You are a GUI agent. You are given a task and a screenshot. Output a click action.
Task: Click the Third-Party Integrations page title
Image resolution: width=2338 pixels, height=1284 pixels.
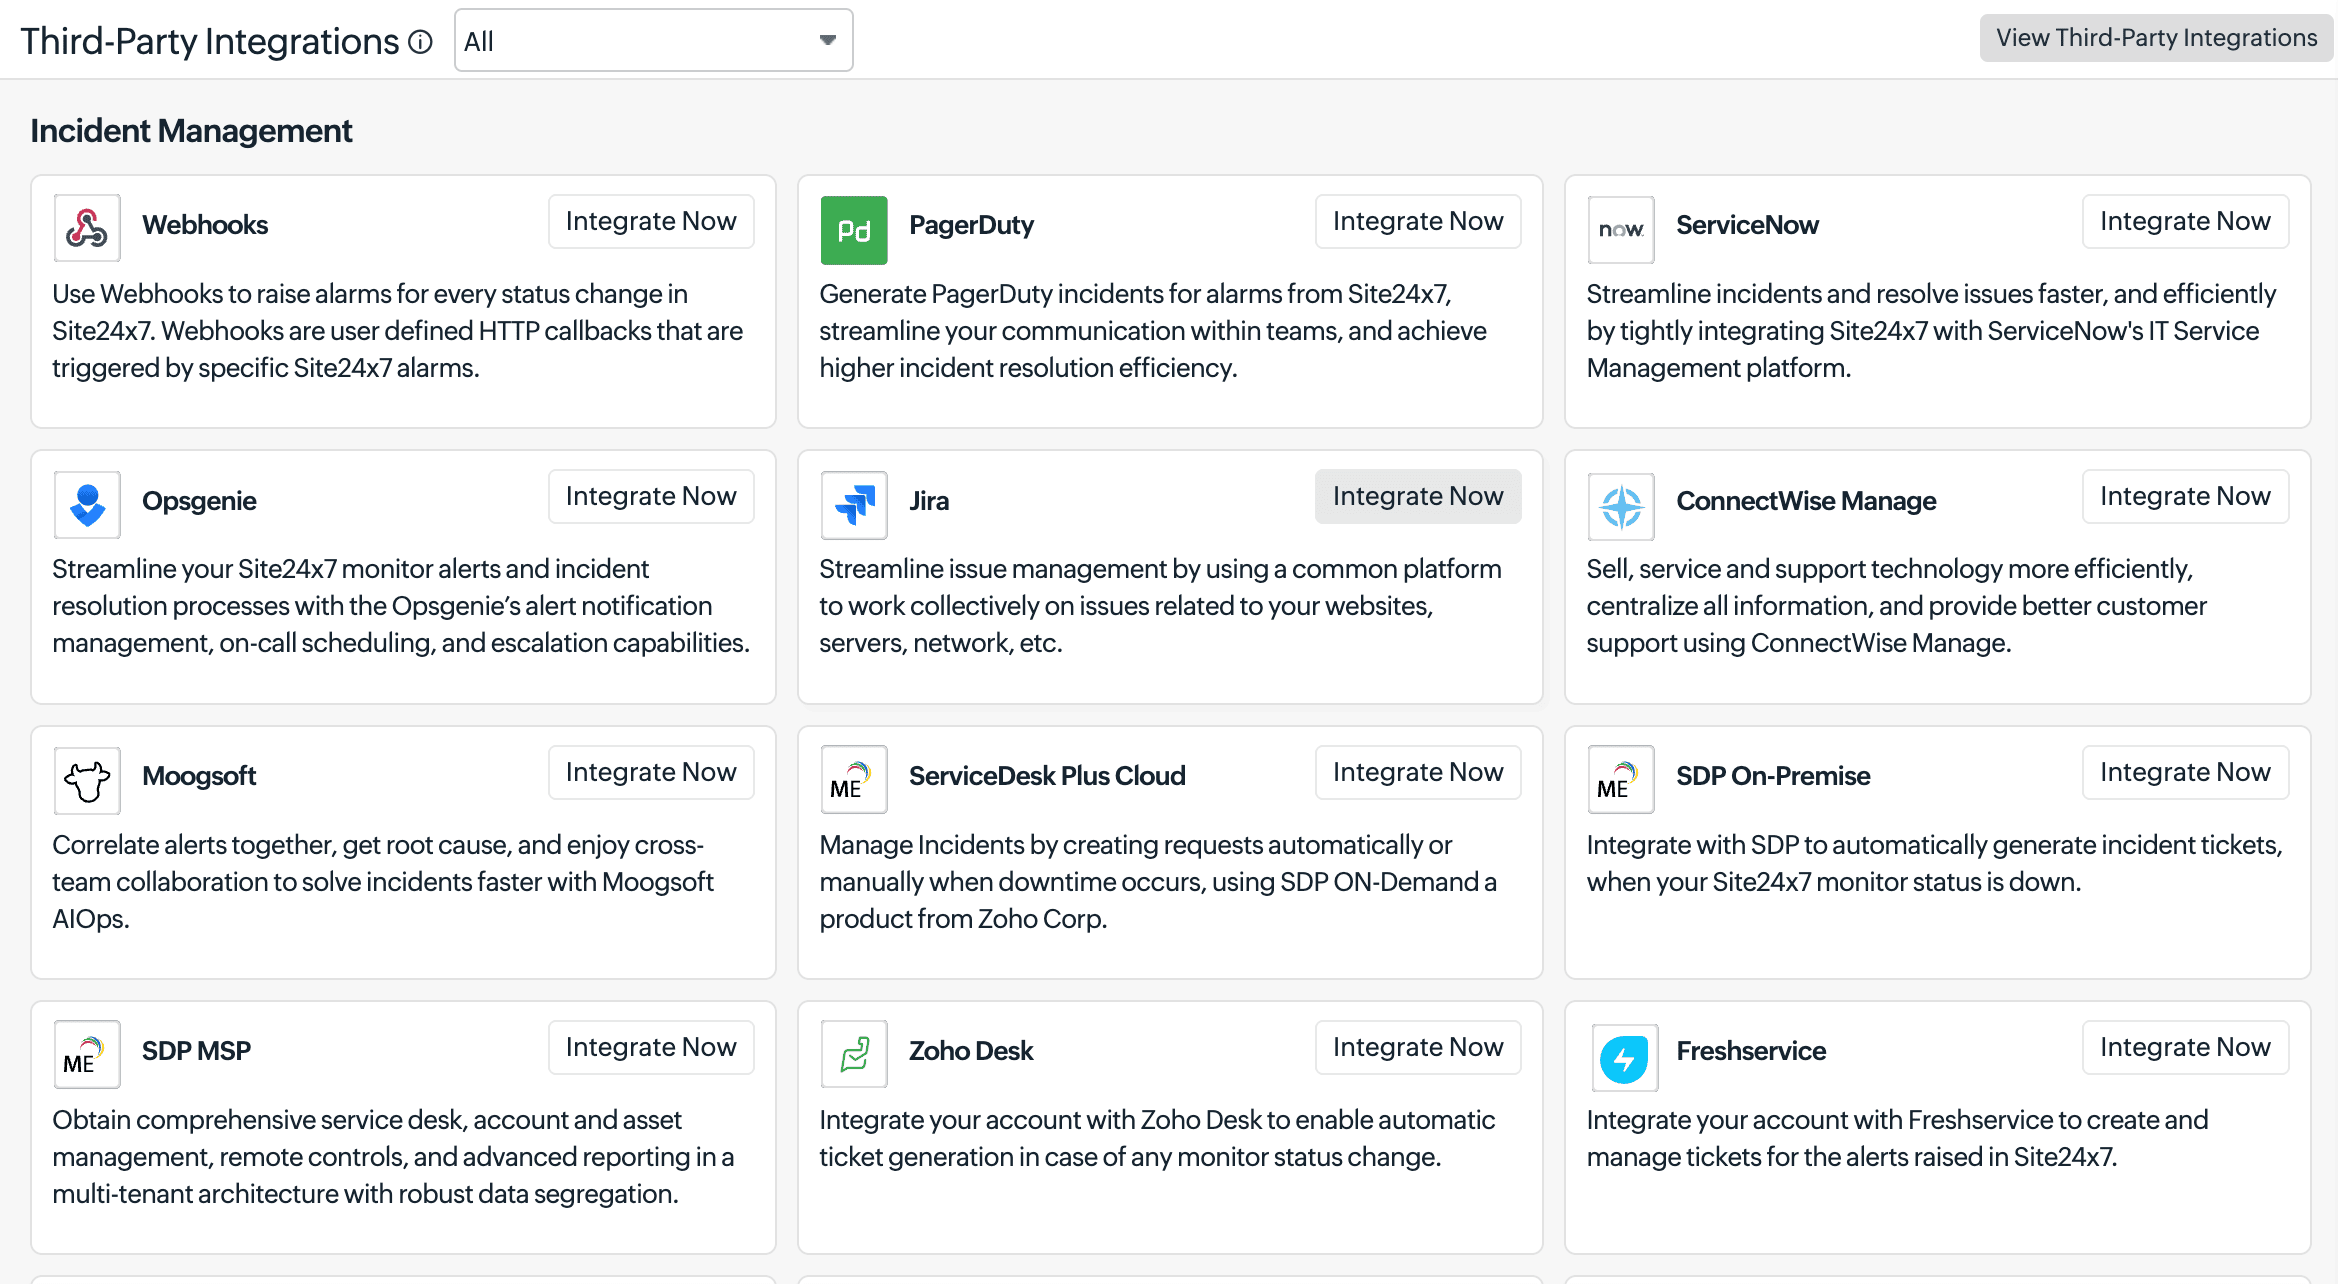coord(210,42)
